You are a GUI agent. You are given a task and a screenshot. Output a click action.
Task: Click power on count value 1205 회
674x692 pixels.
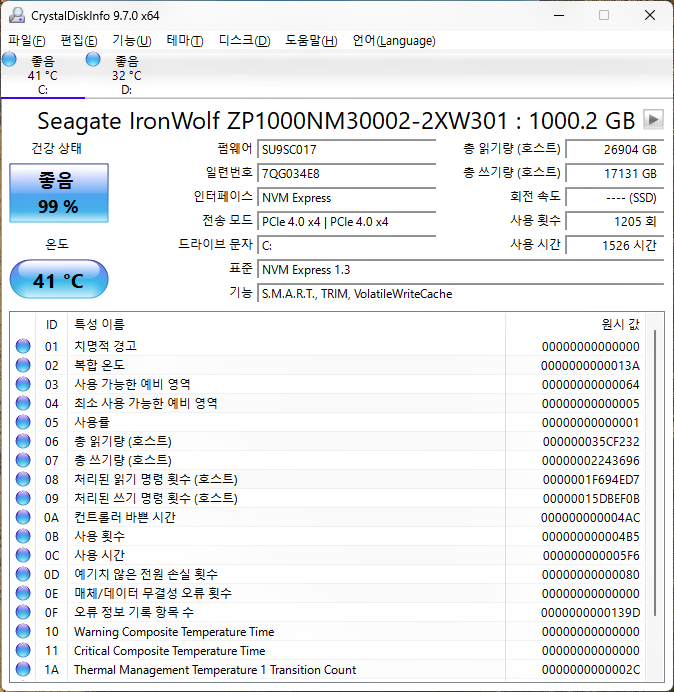tap(615, 222)
